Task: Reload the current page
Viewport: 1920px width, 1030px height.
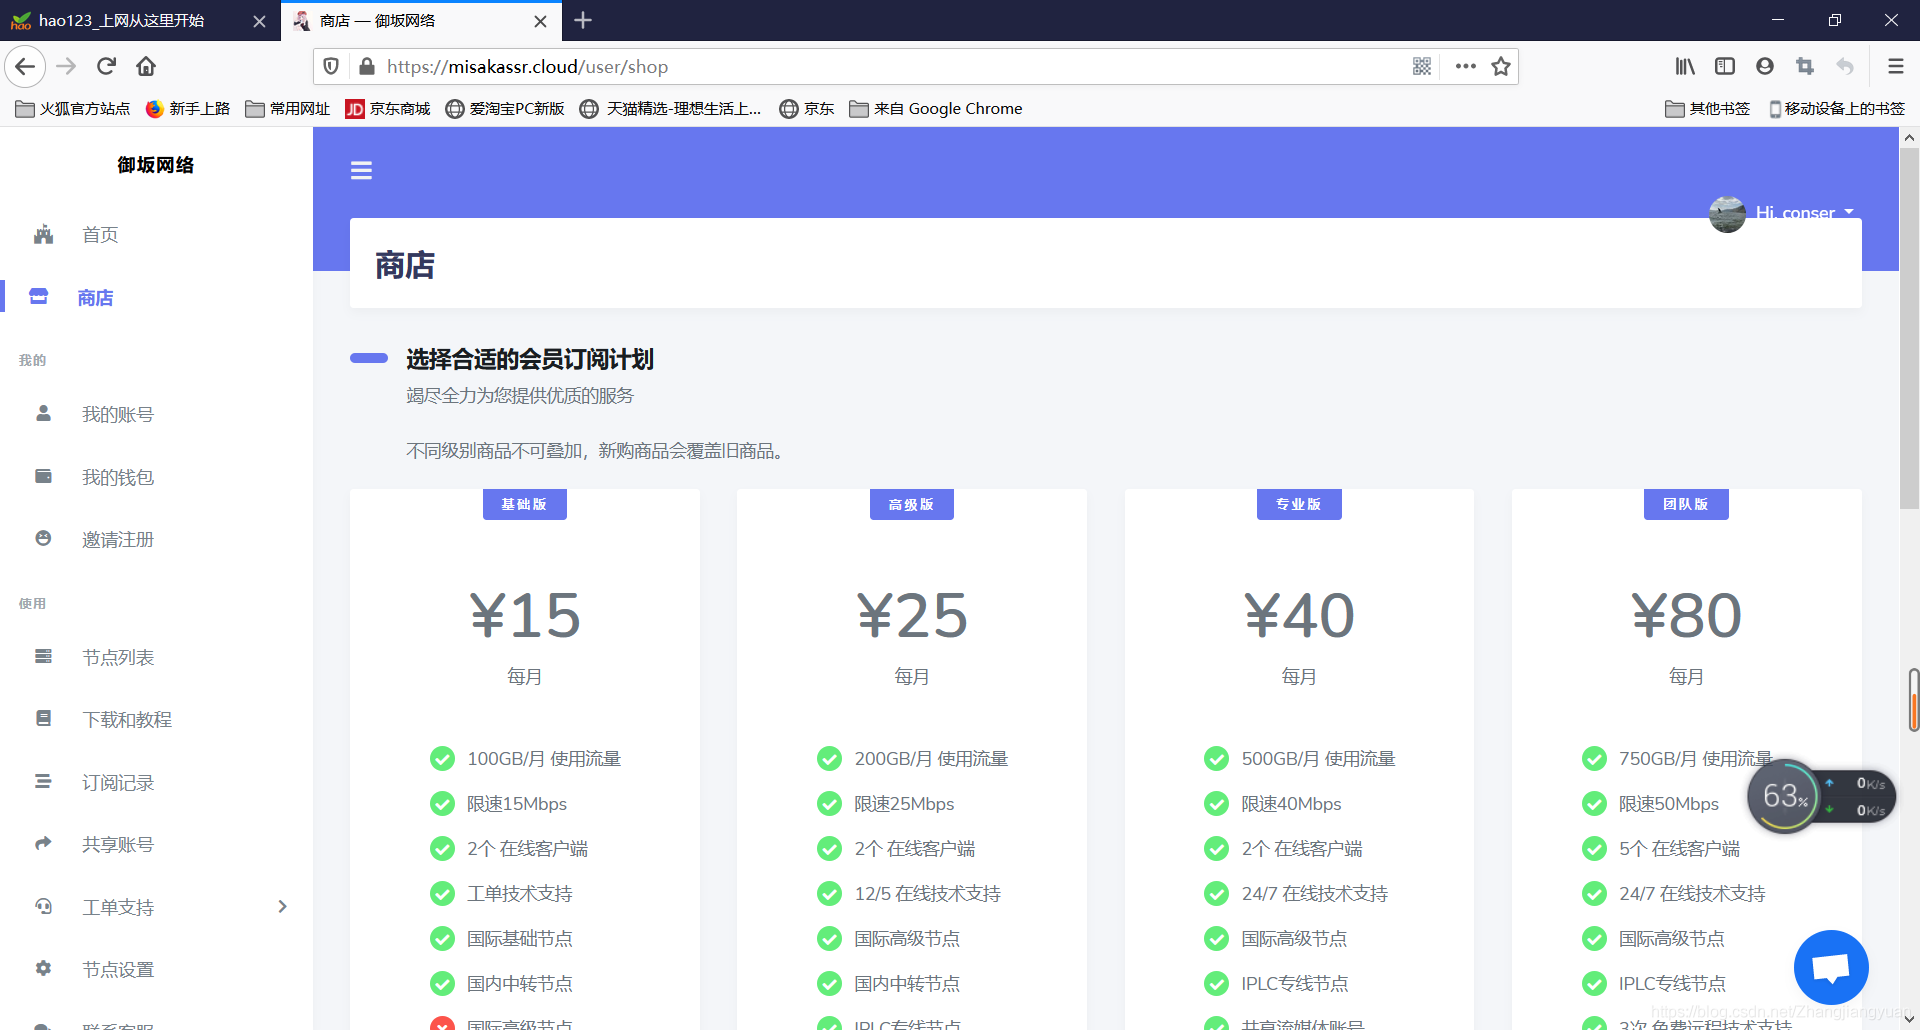Action: 106,67
